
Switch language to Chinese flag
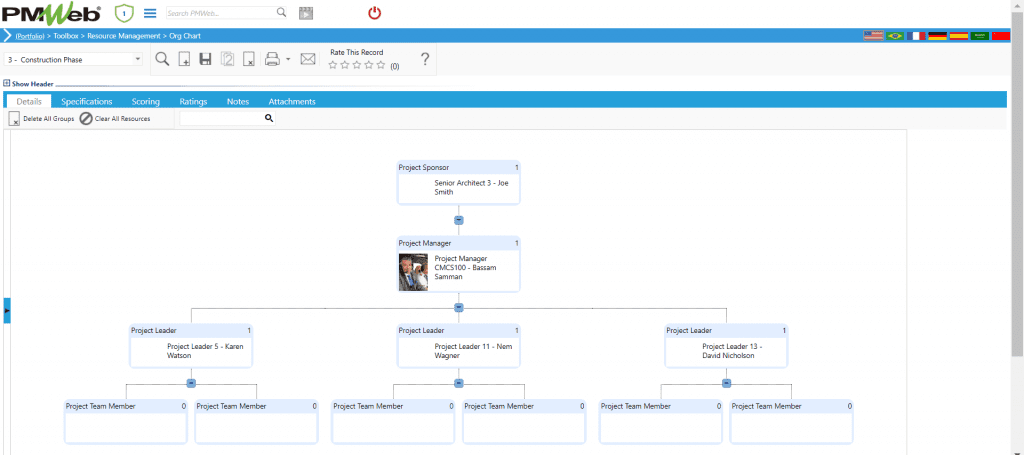[1001, 36]
